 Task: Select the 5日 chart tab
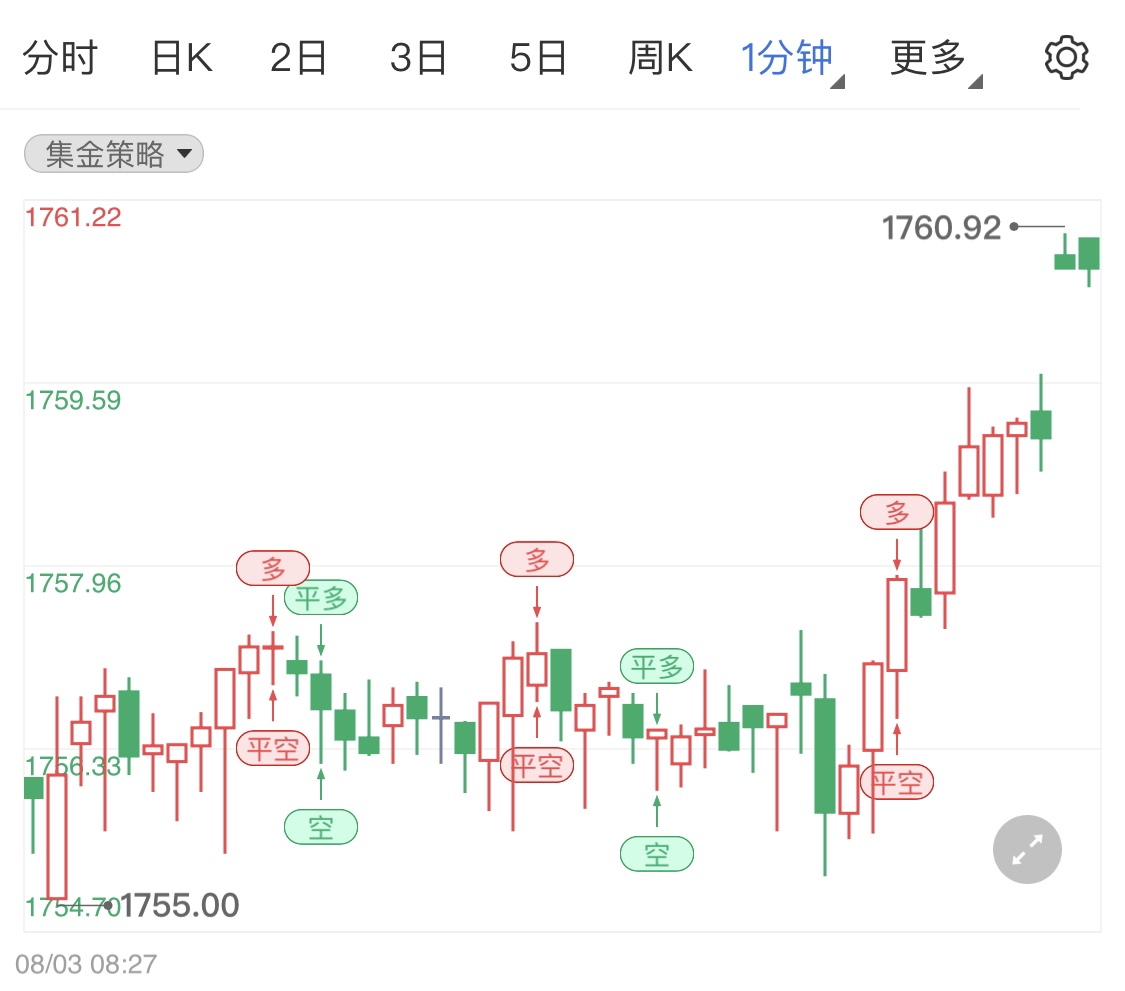[x=538, y=58]
